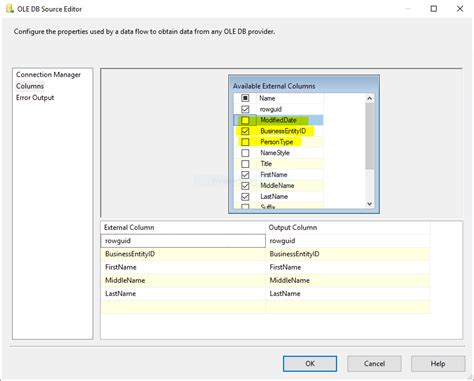Image resolution: width=474 pixels, height=381 pixels.
Task: Open the Error Output page
Action: 35,98
